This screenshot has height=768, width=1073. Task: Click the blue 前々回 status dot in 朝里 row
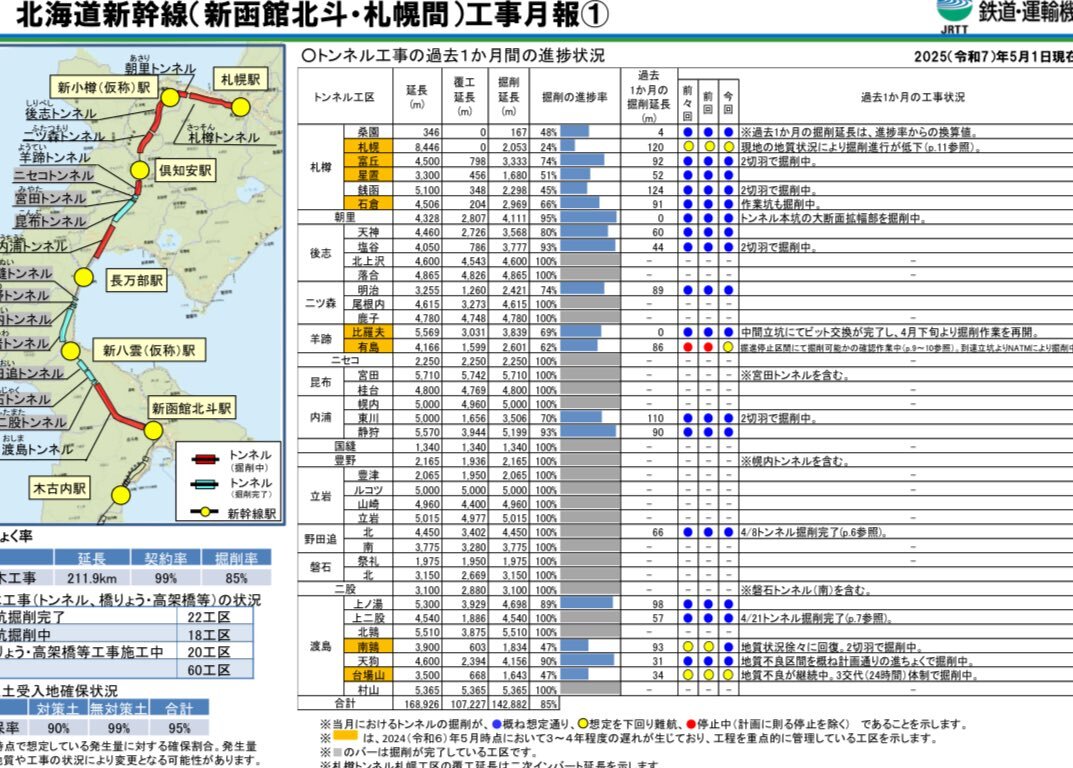688,218
